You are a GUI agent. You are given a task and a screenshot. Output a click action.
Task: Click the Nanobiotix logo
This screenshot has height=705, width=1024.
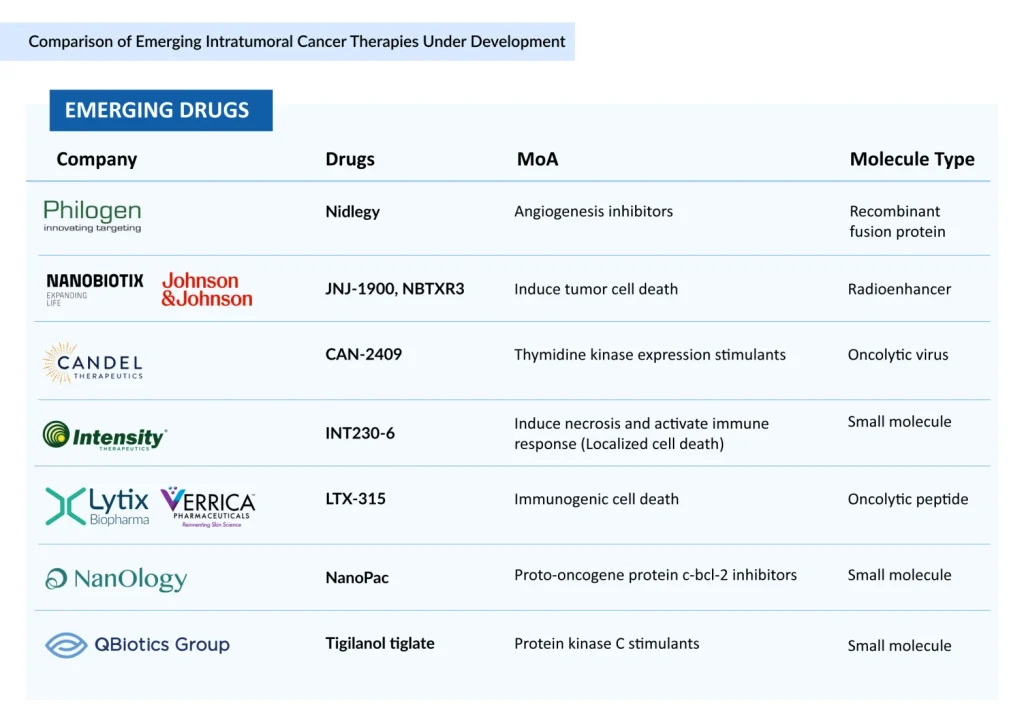(x=95, y=289)
